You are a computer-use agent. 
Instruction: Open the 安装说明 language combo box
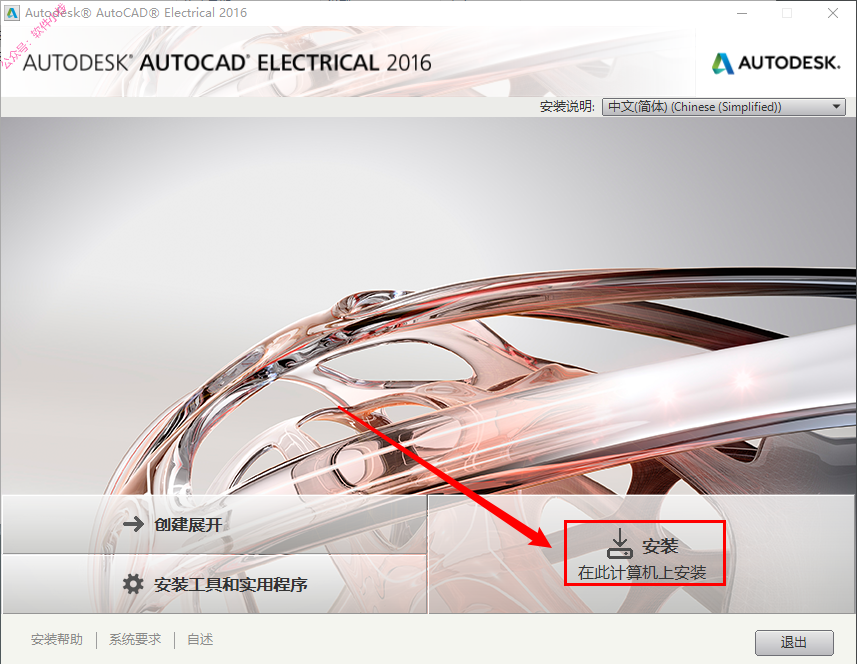723,107
